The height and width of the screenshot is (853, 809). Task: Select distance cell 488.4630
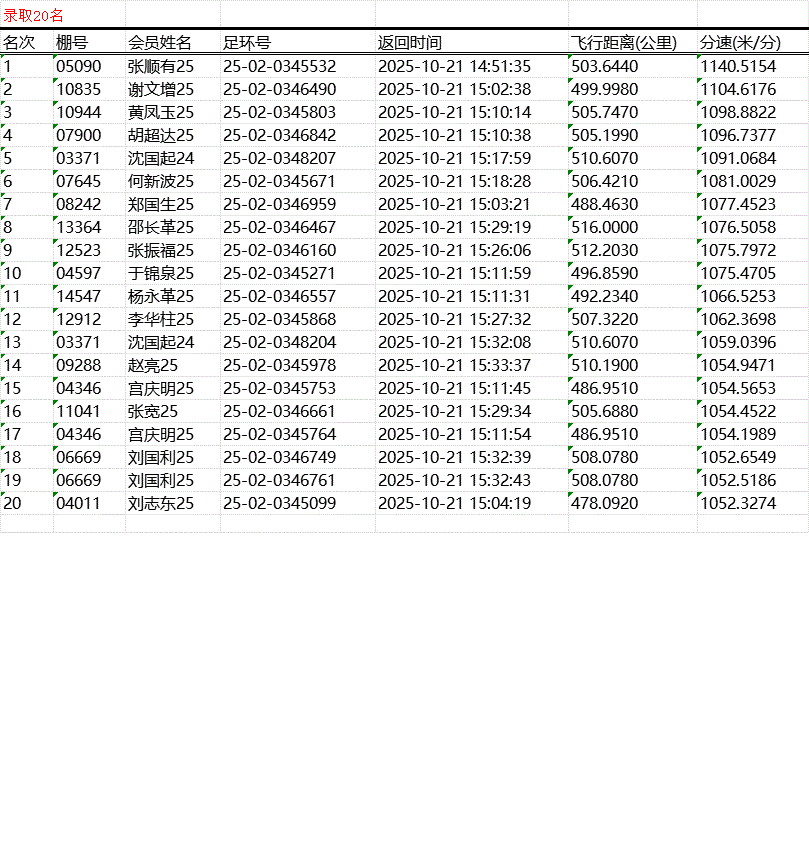[604, 204]
